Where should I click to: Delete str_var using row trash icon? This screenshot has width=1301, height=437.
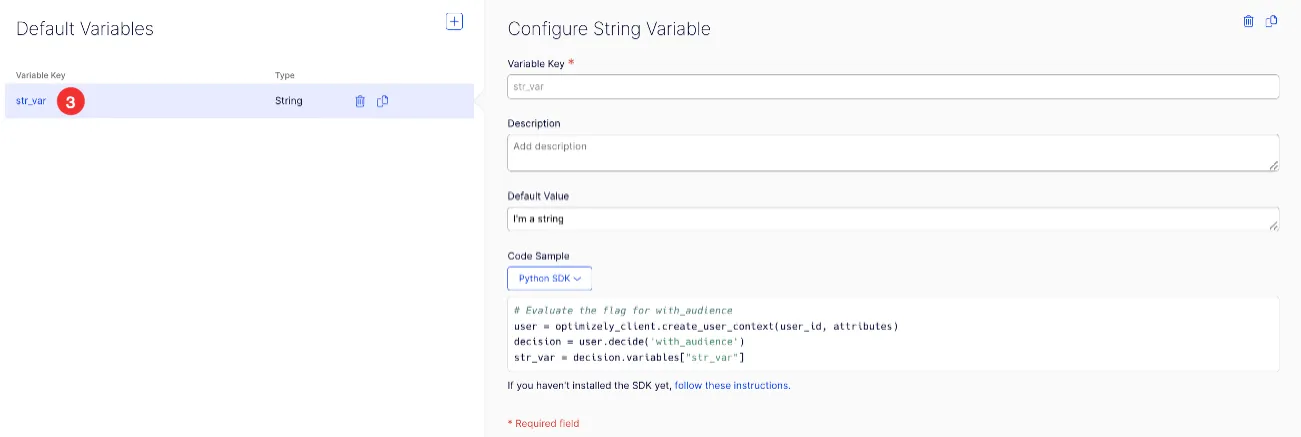(x=360, y=101)
